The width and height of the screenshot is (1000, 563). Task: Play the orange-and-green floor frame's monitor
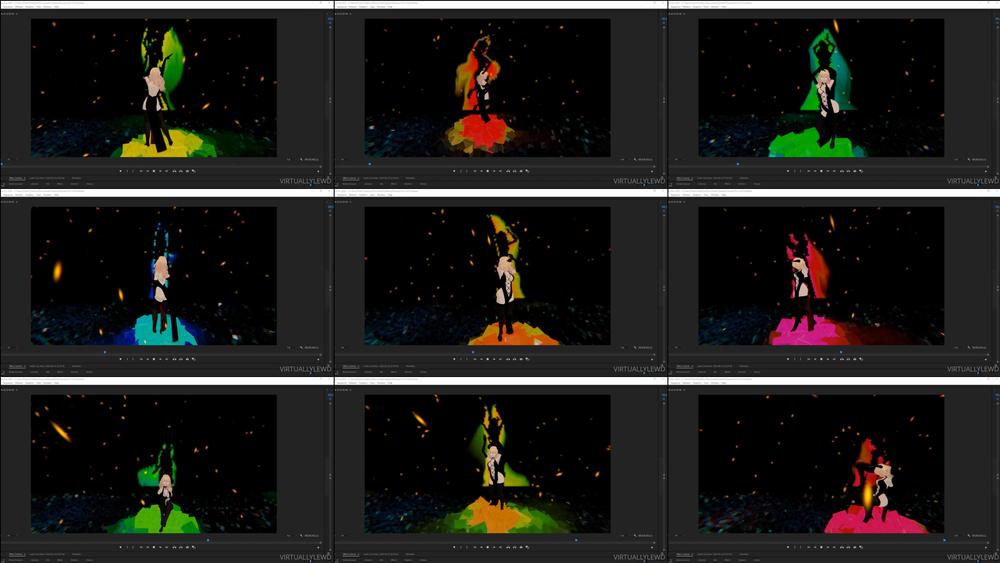pyautogui.click(x=487, y=547)
